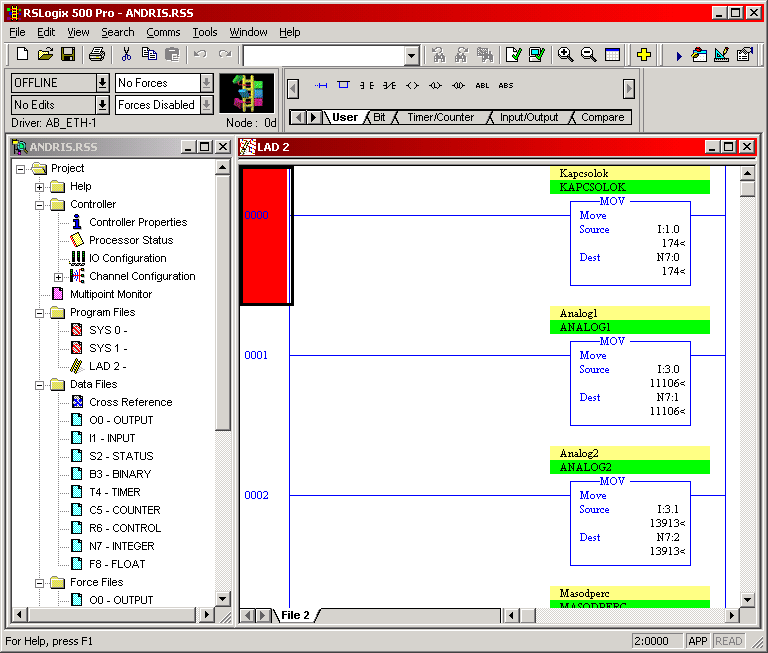Open the T4 - TIMER data file
This screenshot has width=768, height=653.
pyautogui.click(x=115, y=492)
